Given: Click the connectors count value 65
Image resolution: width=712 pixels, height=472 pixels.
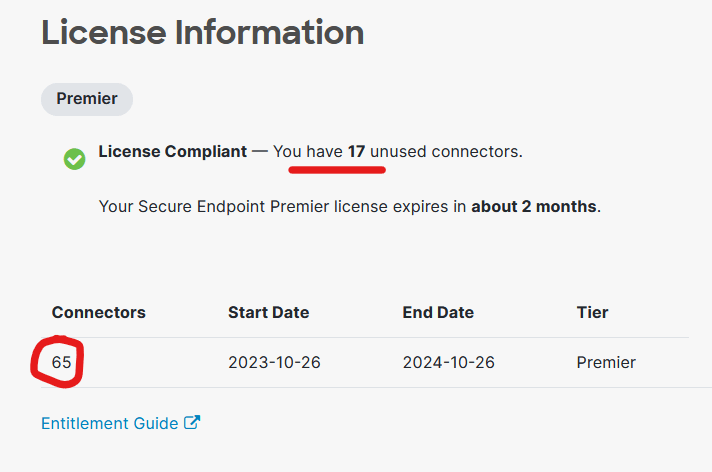Looking at the screenshot, I should pyautogui.click(x=62, y=362).
